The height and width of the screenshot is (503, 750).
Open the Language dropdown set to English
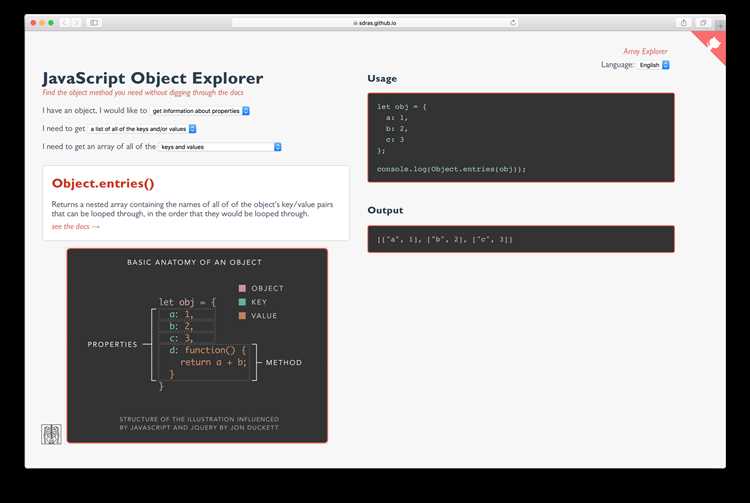pos(654,65)
